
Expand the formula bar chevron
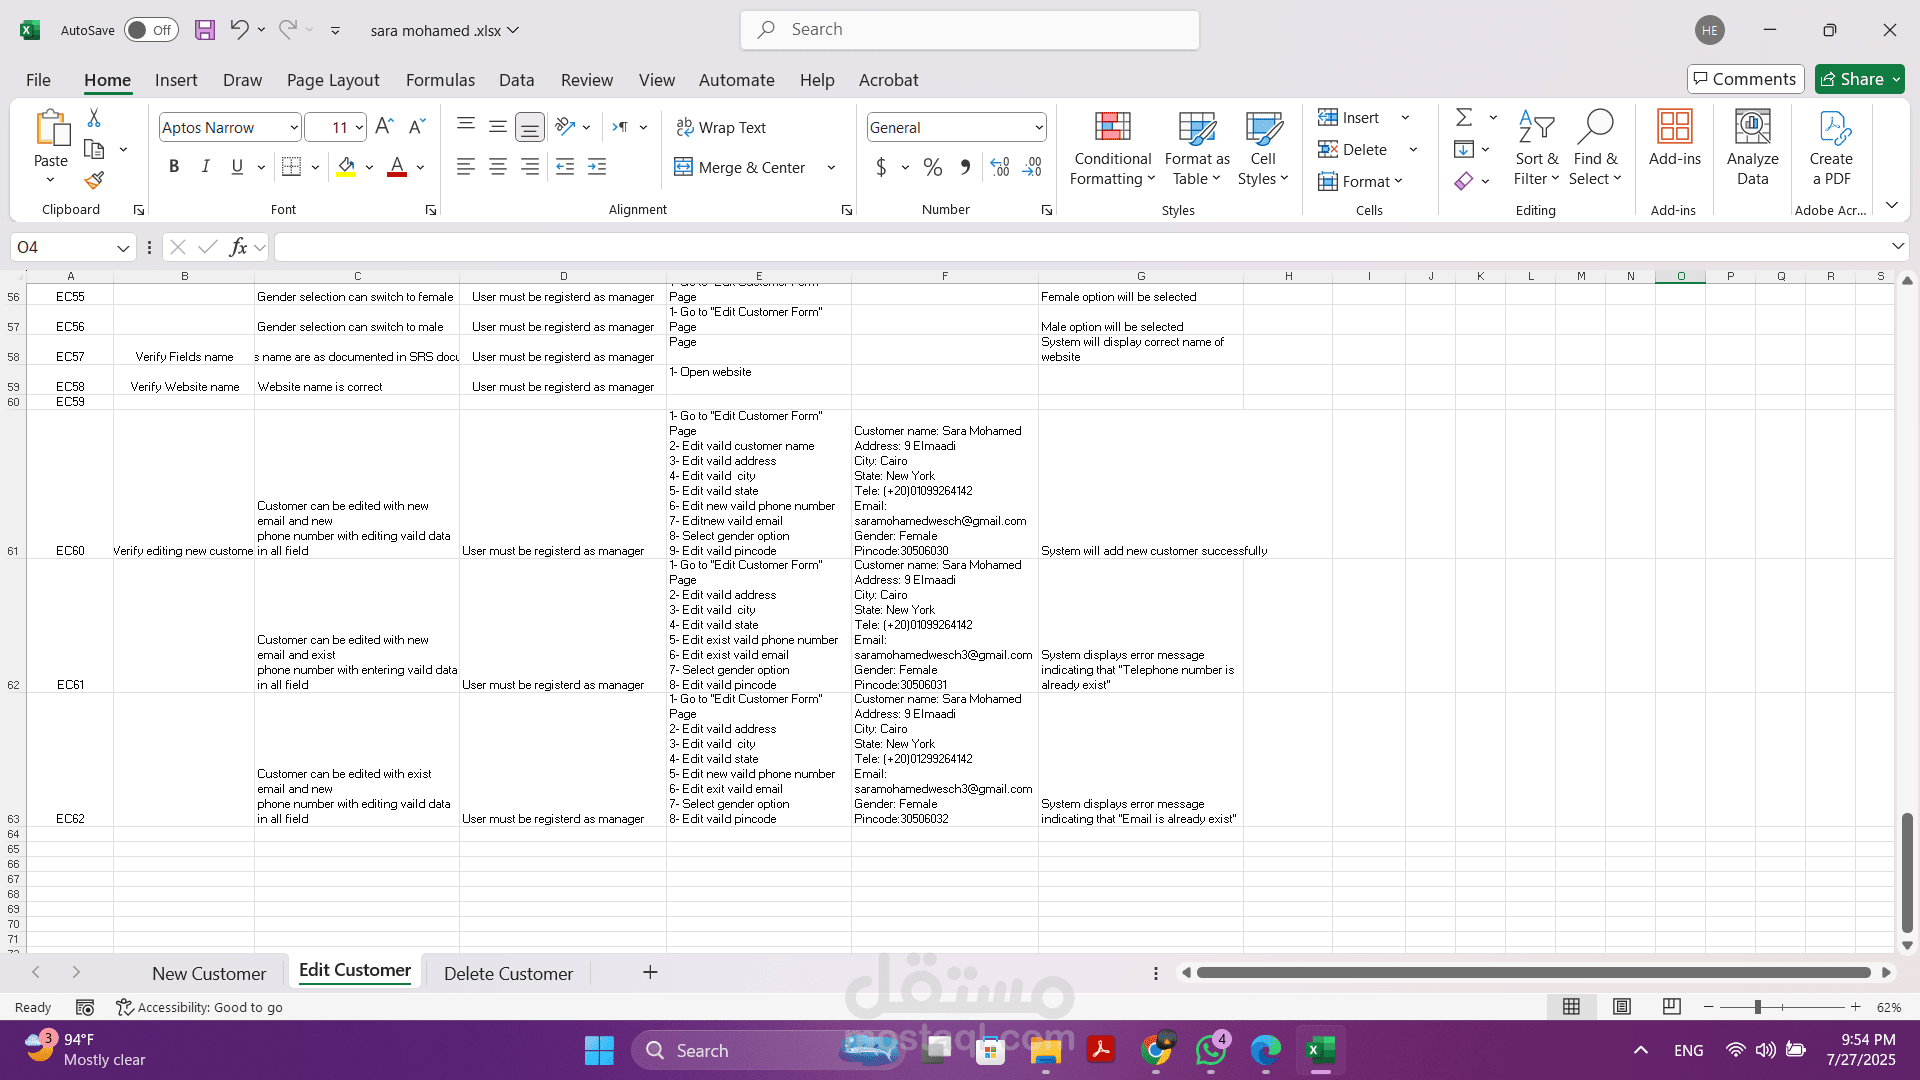(1897, 246)
